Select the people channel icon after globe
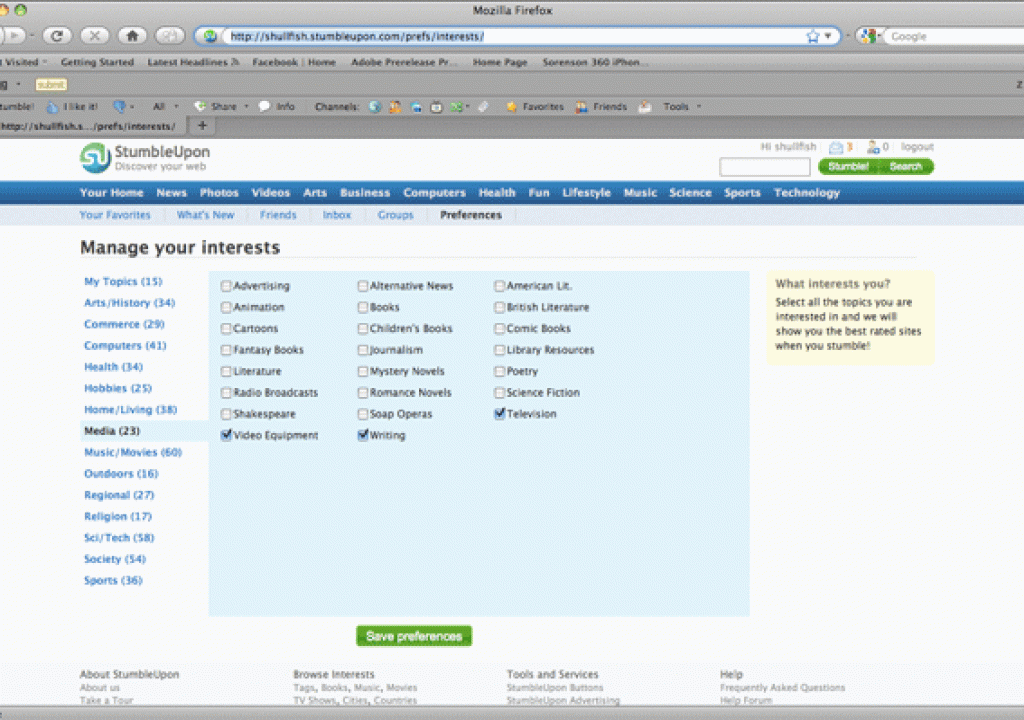 (x=395, y=106)
